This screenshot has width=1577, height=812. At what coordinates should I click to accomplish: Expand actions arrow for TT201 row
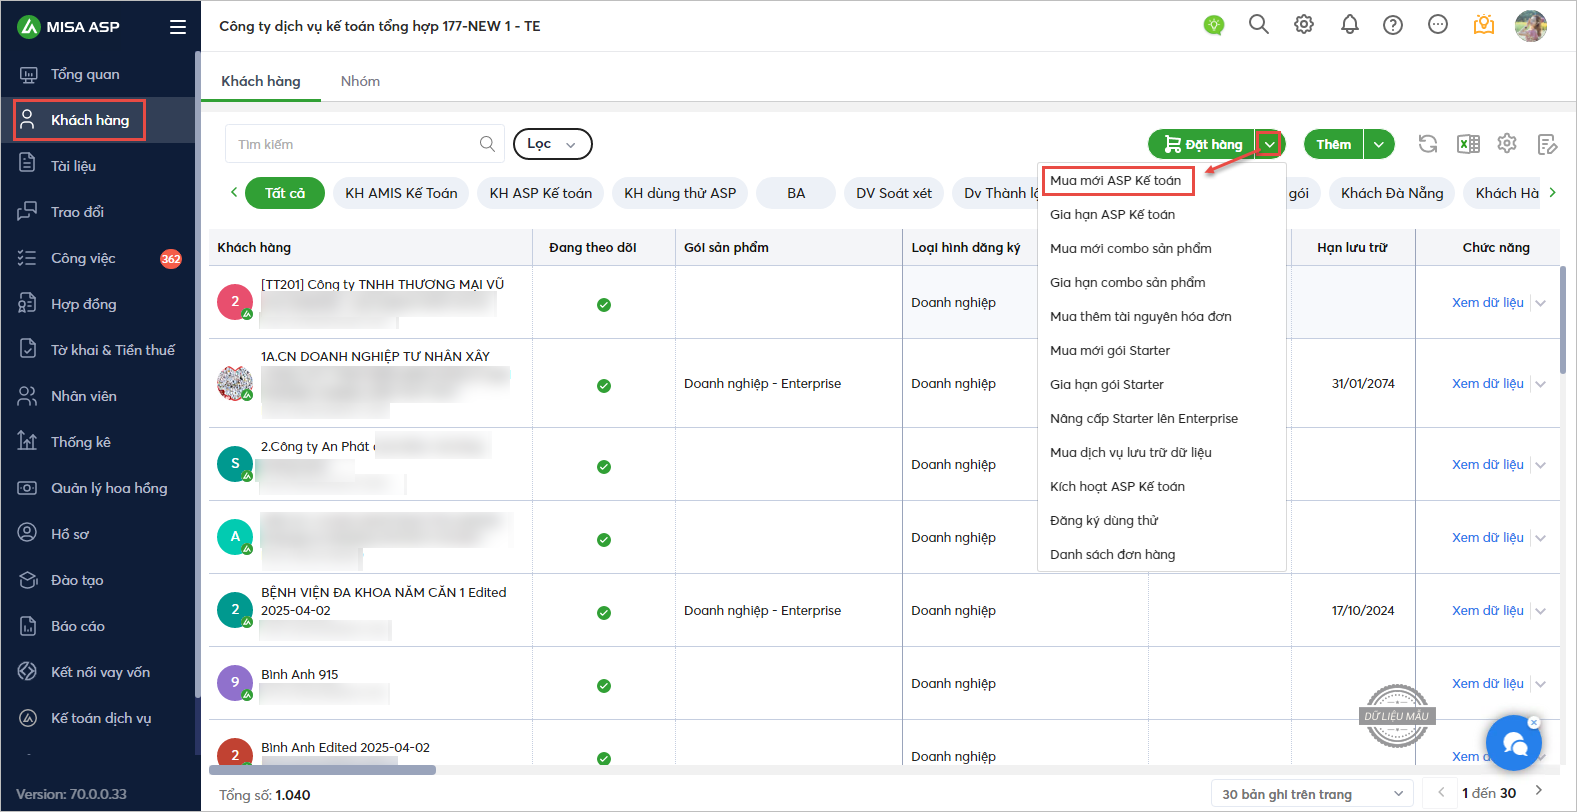(x=1541, y=303)
